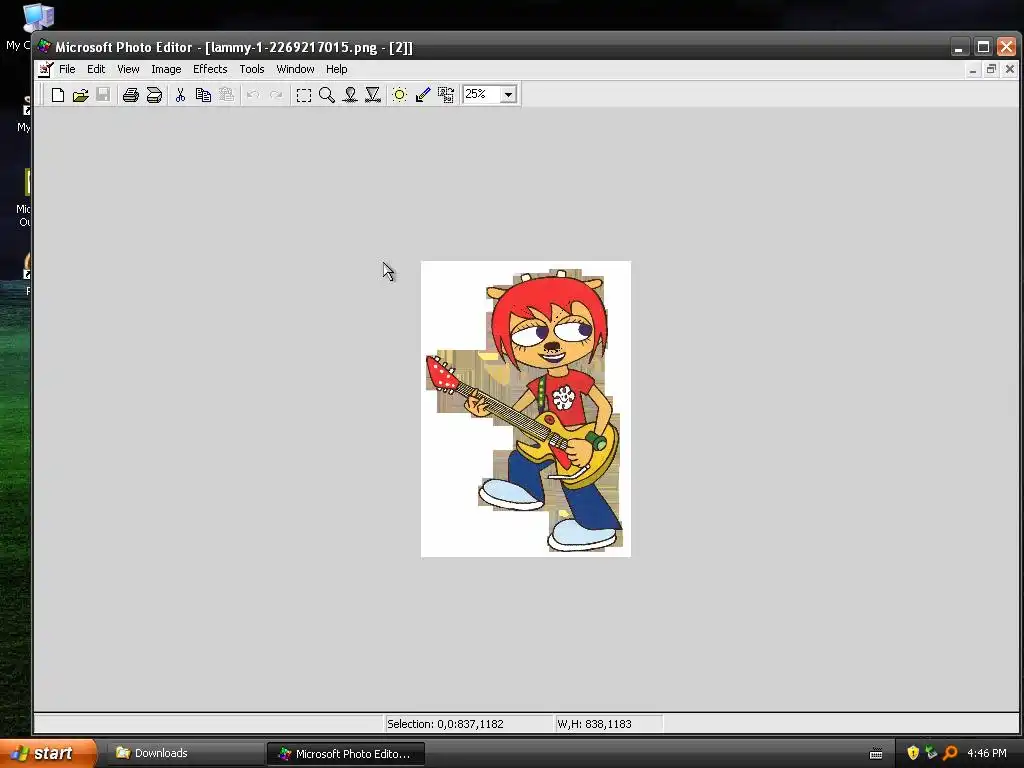Click the keyboard icon in taskbar
The height and width of the screenshot is (768, 1024).
[x=876, y=754]
